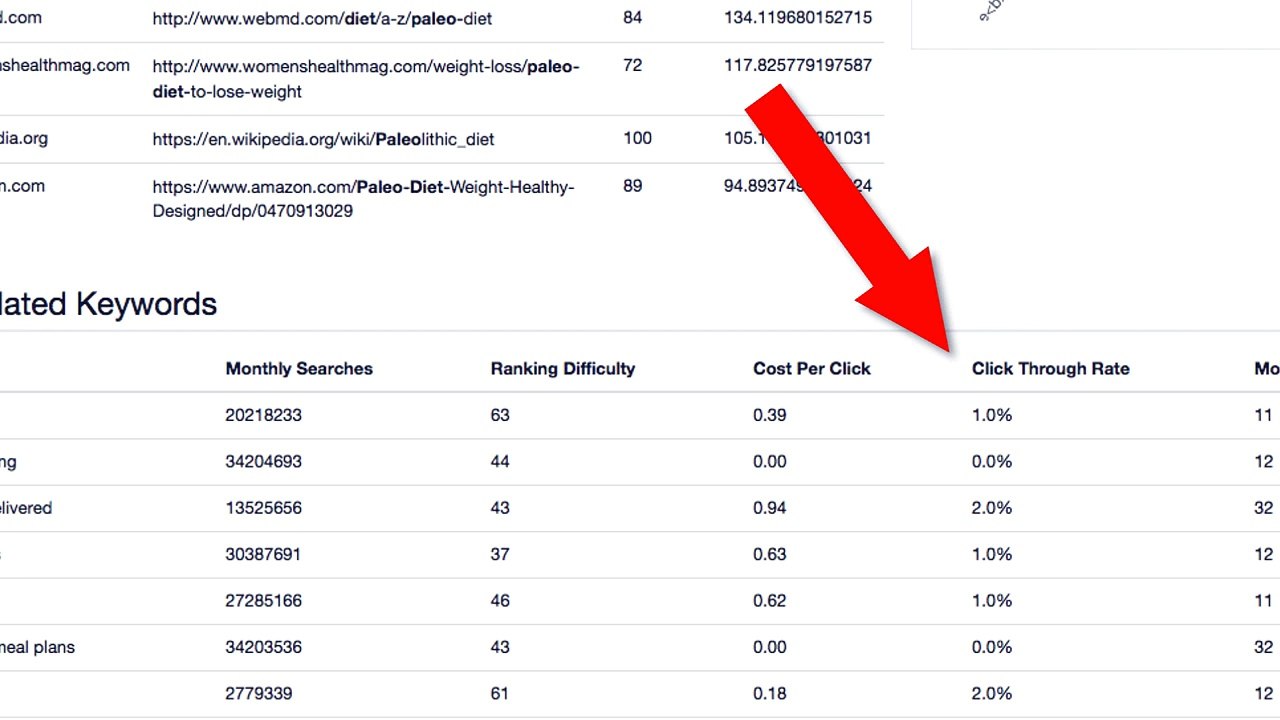1280x720 pixels.
Task: Select the 20218233 monthly searches cell
Action: click(x=263, y=415)
